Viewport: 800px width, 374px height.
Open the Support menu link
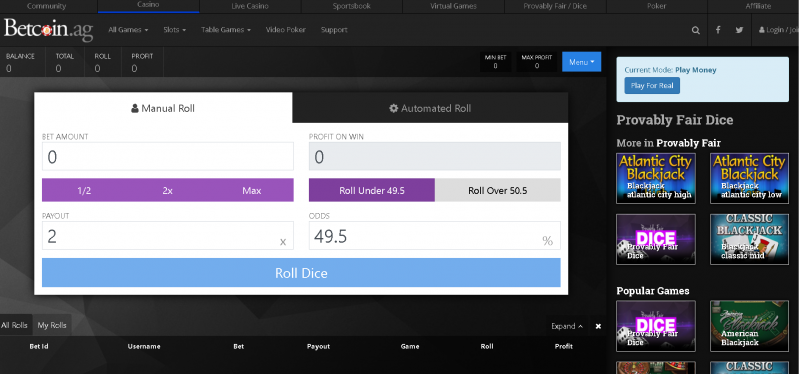click(334, 30)
